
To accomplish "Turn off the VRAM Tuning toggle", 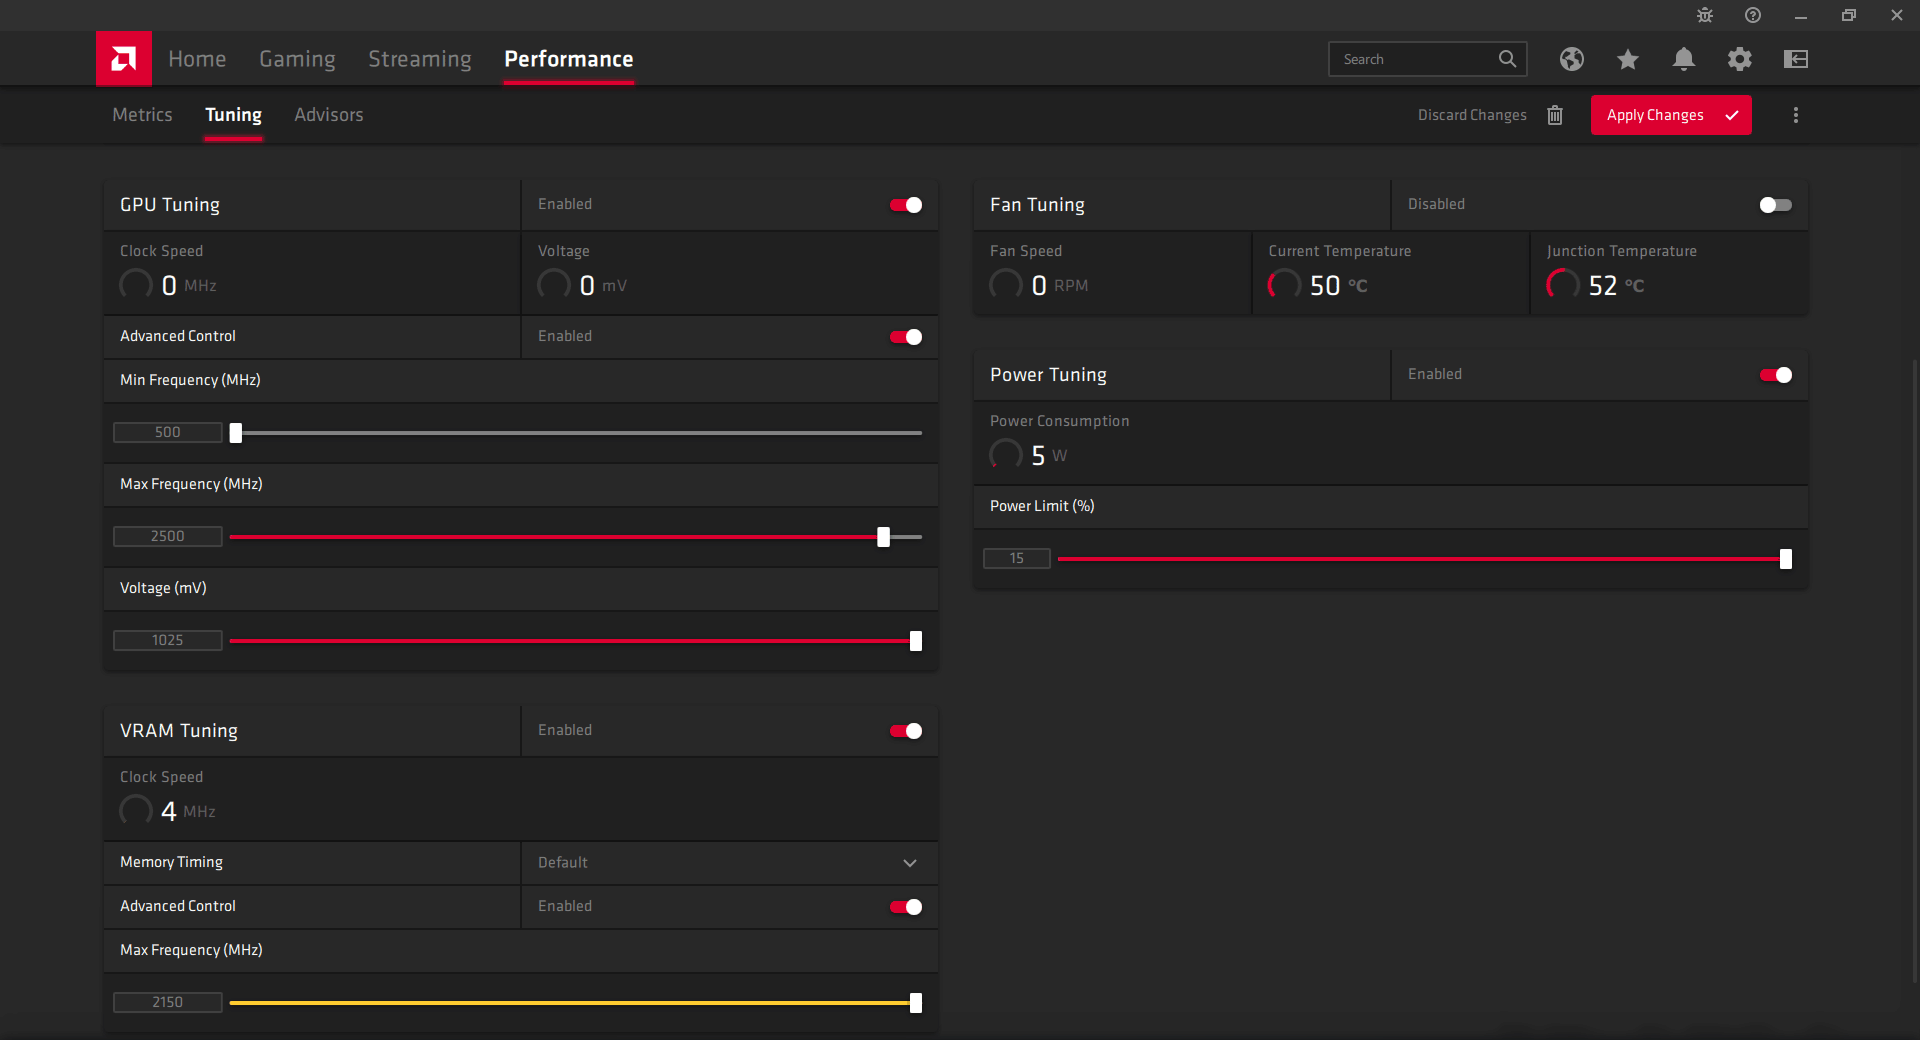I will point(906,731).
